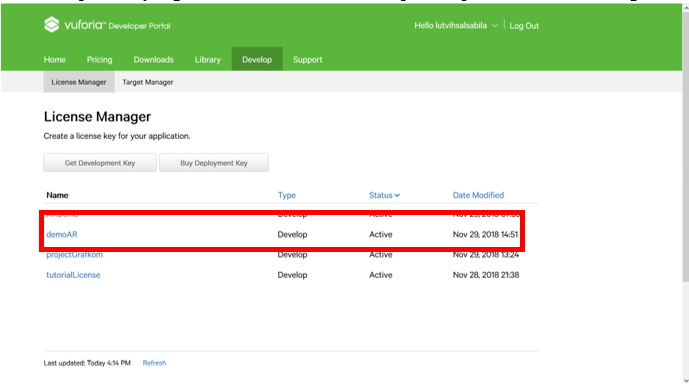Screen dimensions: 689x389
Task: Open the Downloads section
Action: tap(153, 59)
